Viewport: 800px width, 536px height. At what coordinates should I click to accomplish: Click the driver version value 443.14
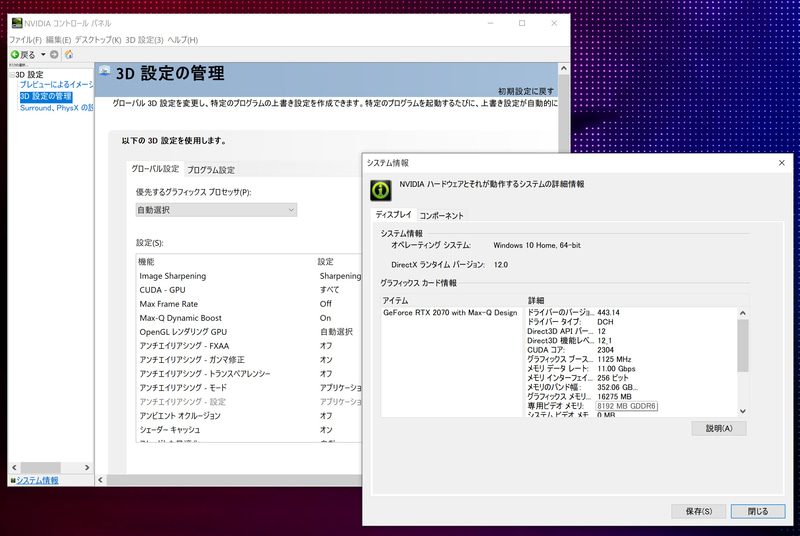click(608, 313)
